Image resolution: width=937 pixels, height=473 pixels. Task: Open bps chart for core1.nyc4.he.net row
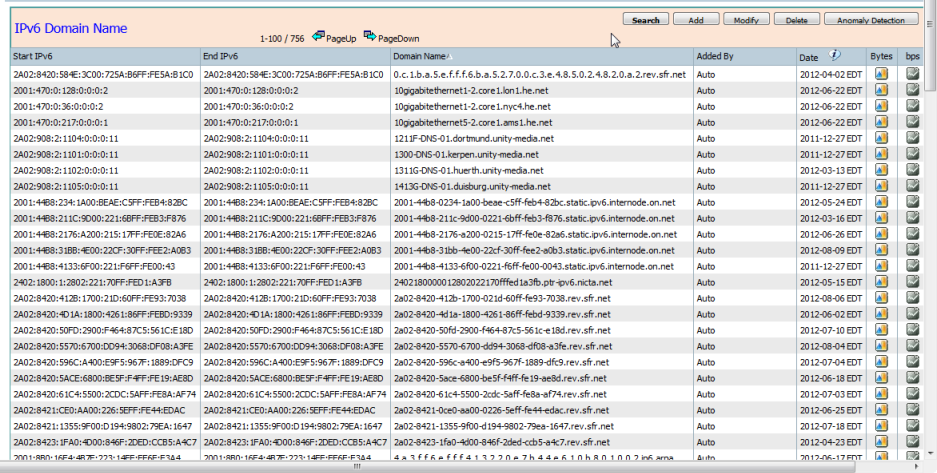(912, 106)
